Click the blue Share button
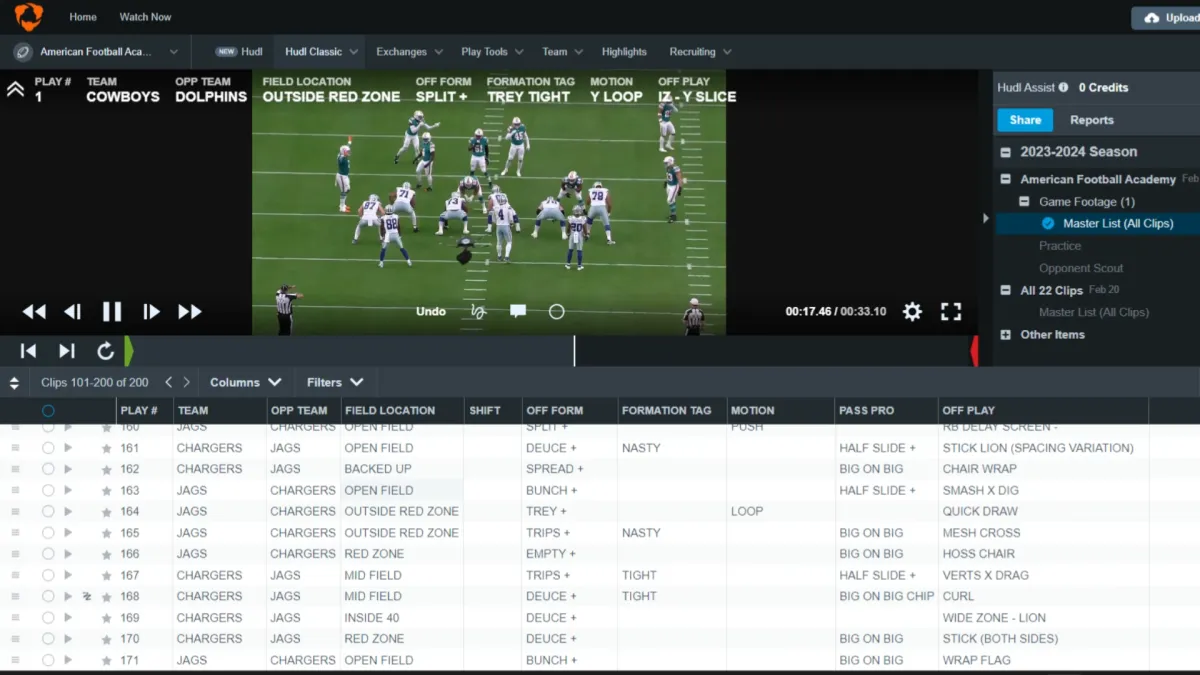The height and width of the screenshot is (675, 1200). point(1025,120)
